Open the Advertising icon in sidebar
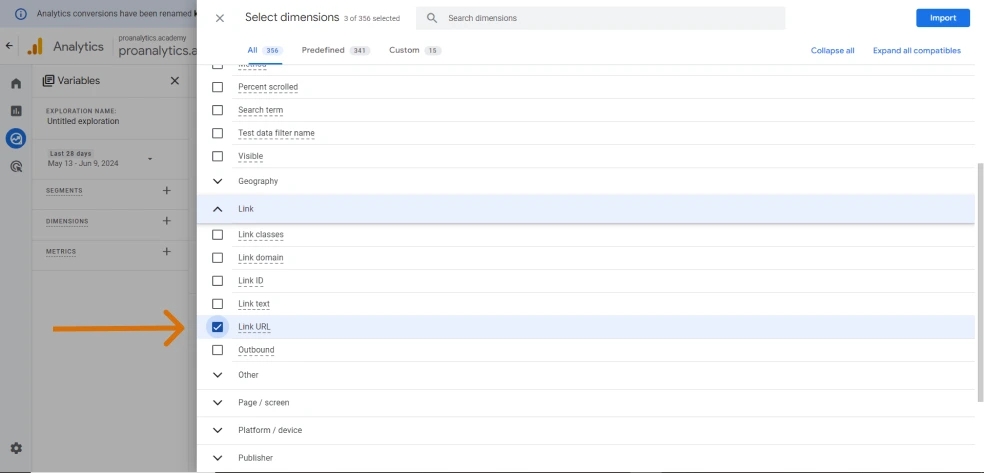This screenshot has height=473, width=984. (x=16, y=166)
